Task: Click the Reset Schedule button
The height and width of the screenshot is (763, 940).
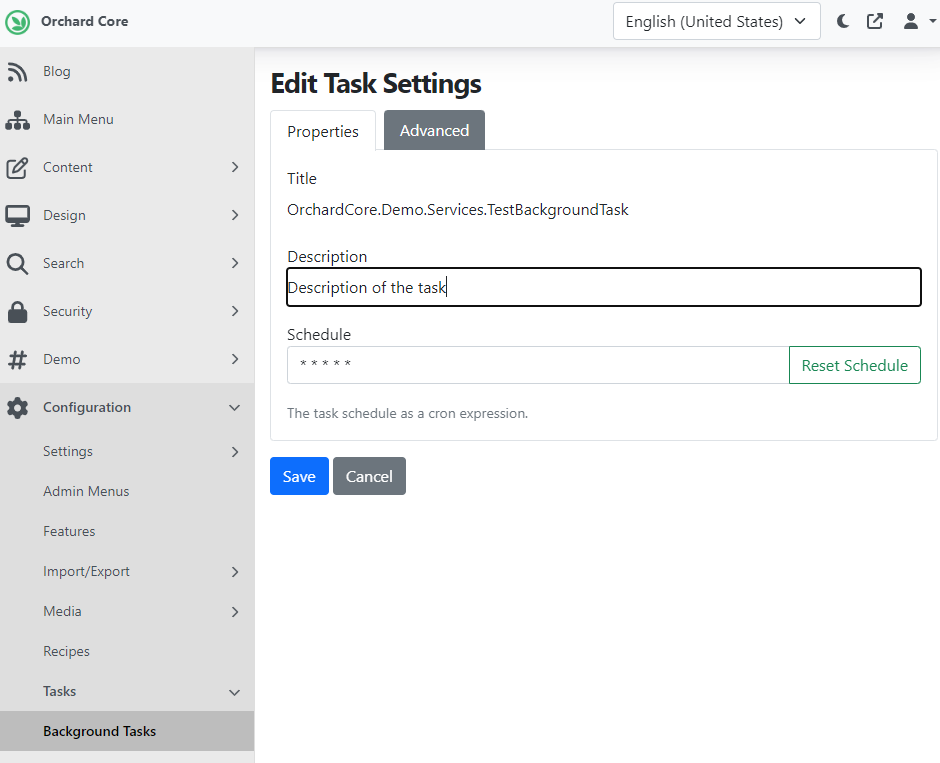Action: click(x=855, y=365)
